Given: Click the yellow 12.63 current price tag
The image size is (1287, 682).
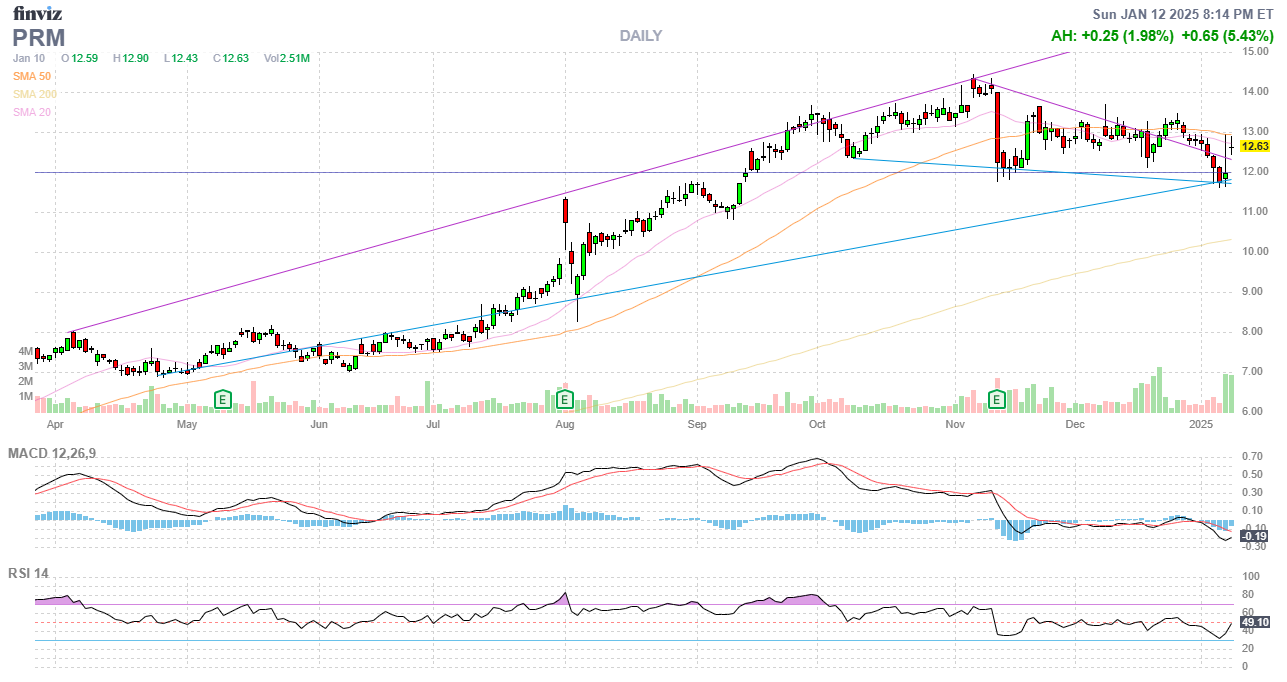Looking at the screenshot, I should 1254,146.
